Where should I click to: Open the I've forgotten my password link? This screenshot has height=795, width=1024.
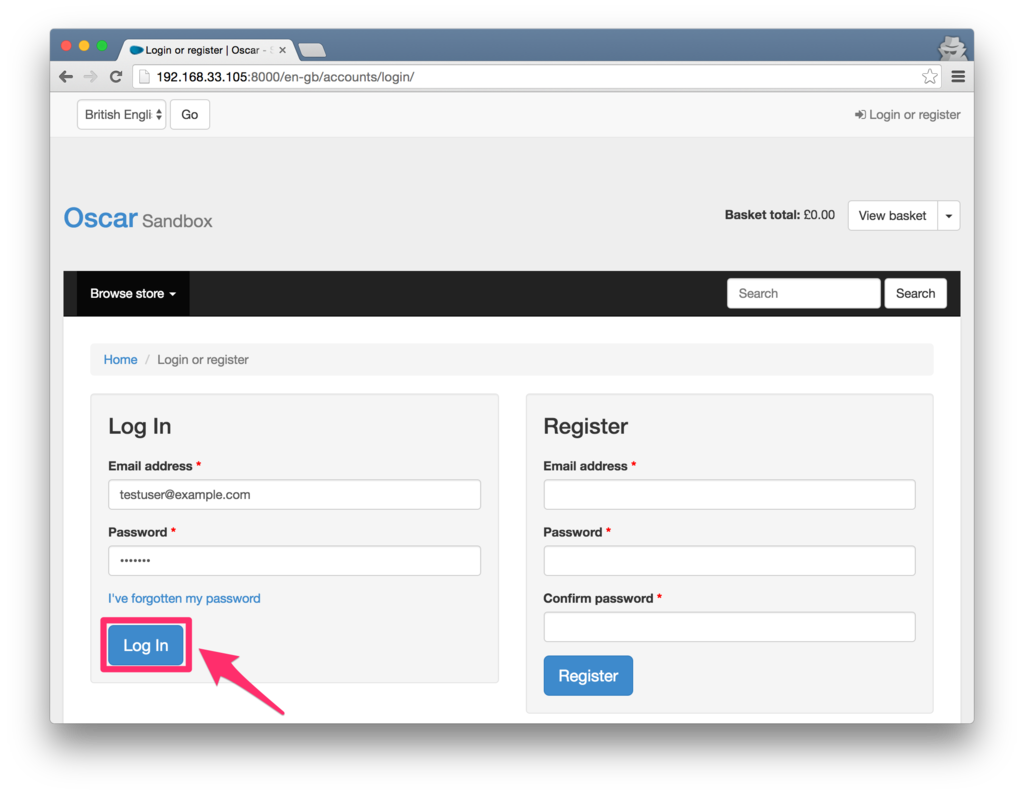[184, 598]
